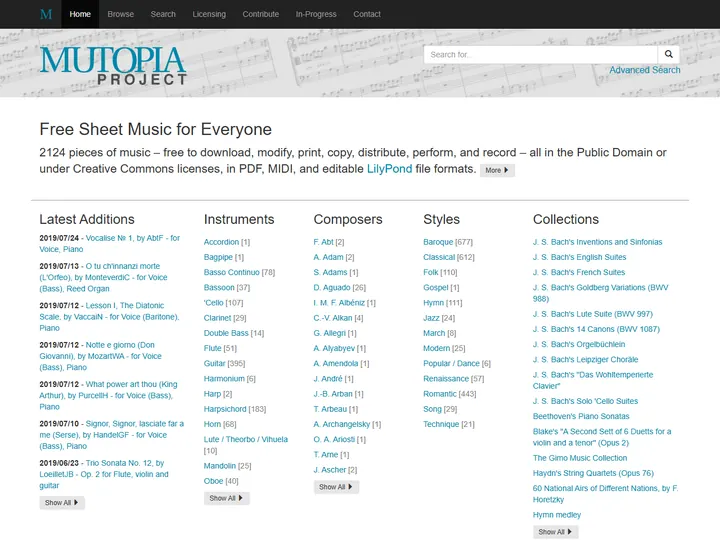Open the Browse menu item
The image size is (720, 540).
coord(121,14)
